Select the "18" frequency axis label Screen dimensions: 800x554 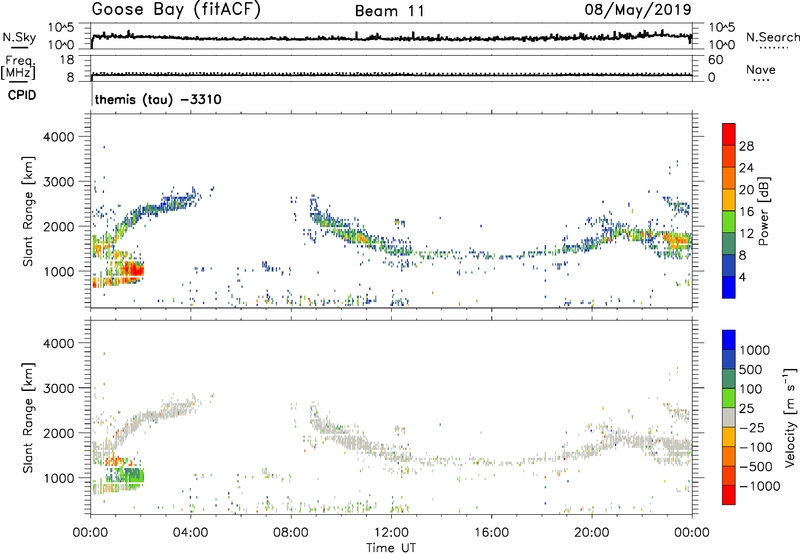click(67, 60)
